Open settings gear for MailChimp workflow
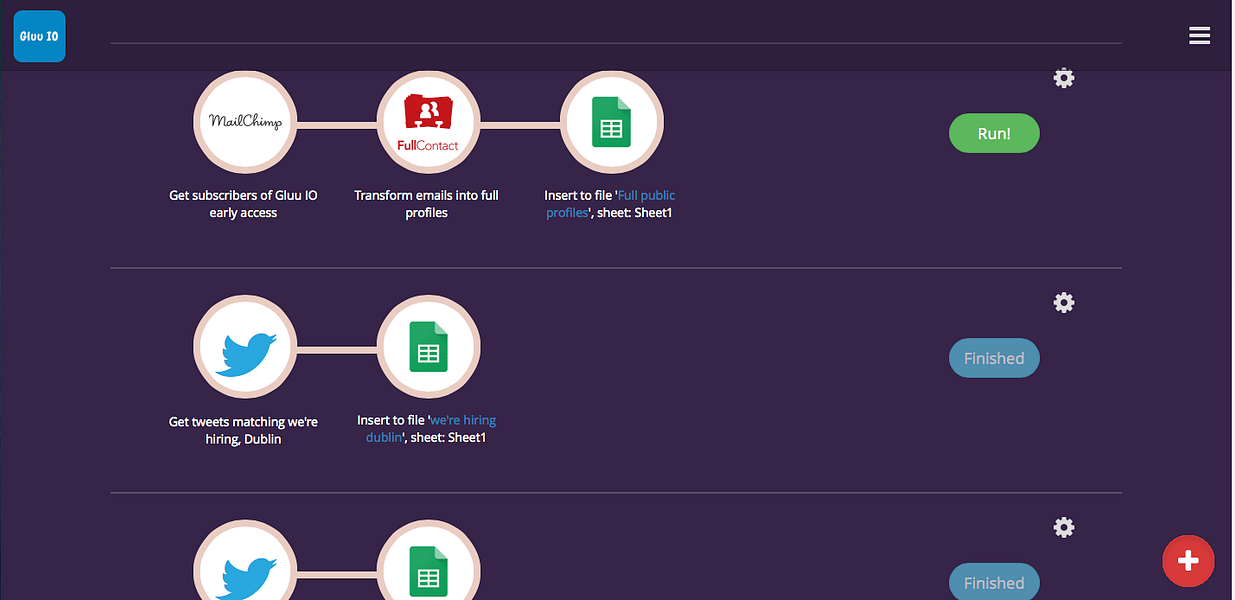Image resolution: width=1235 pixels, height=600 pixels. (1064, 78)
